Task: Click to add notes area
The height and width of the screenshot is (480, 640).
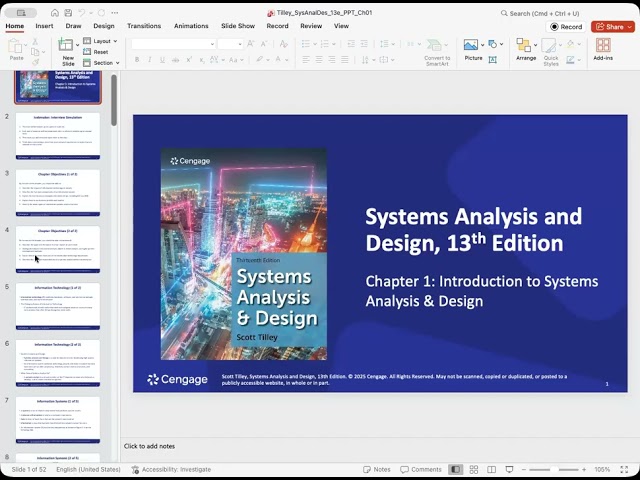Action: pyautogui.click(x=149, y=446)
